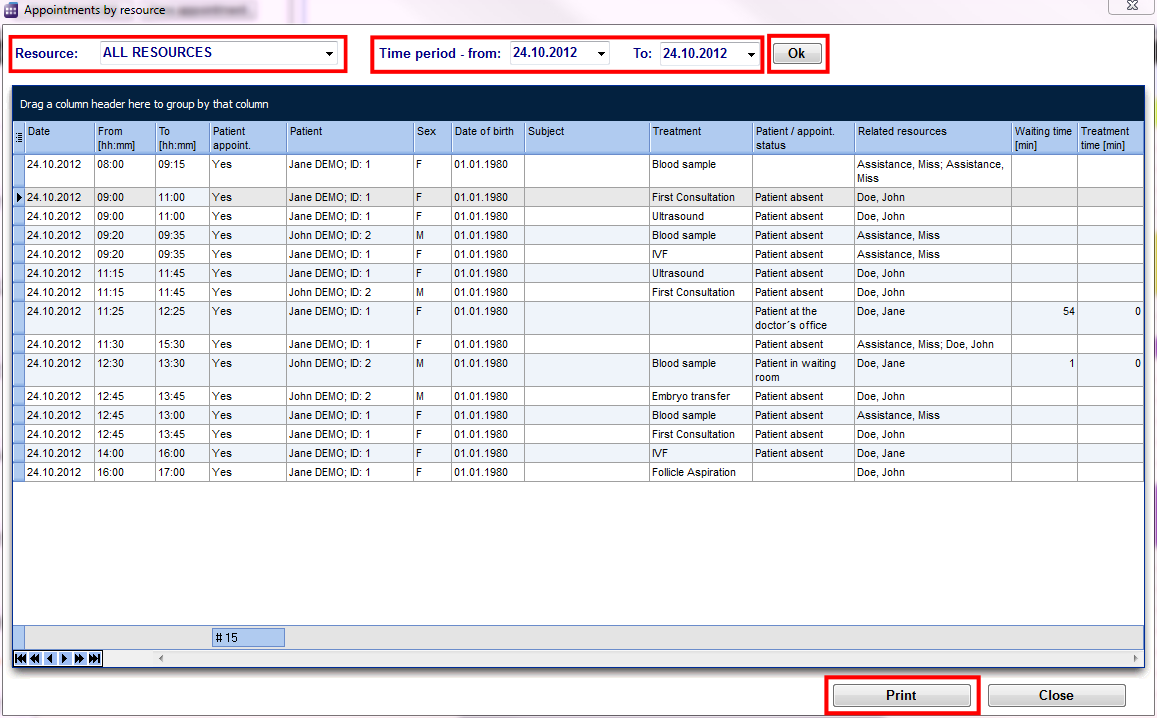Click the Treatment time [min] header
This screenshot has width=1157, height=718.
(x=1111, y=137)
